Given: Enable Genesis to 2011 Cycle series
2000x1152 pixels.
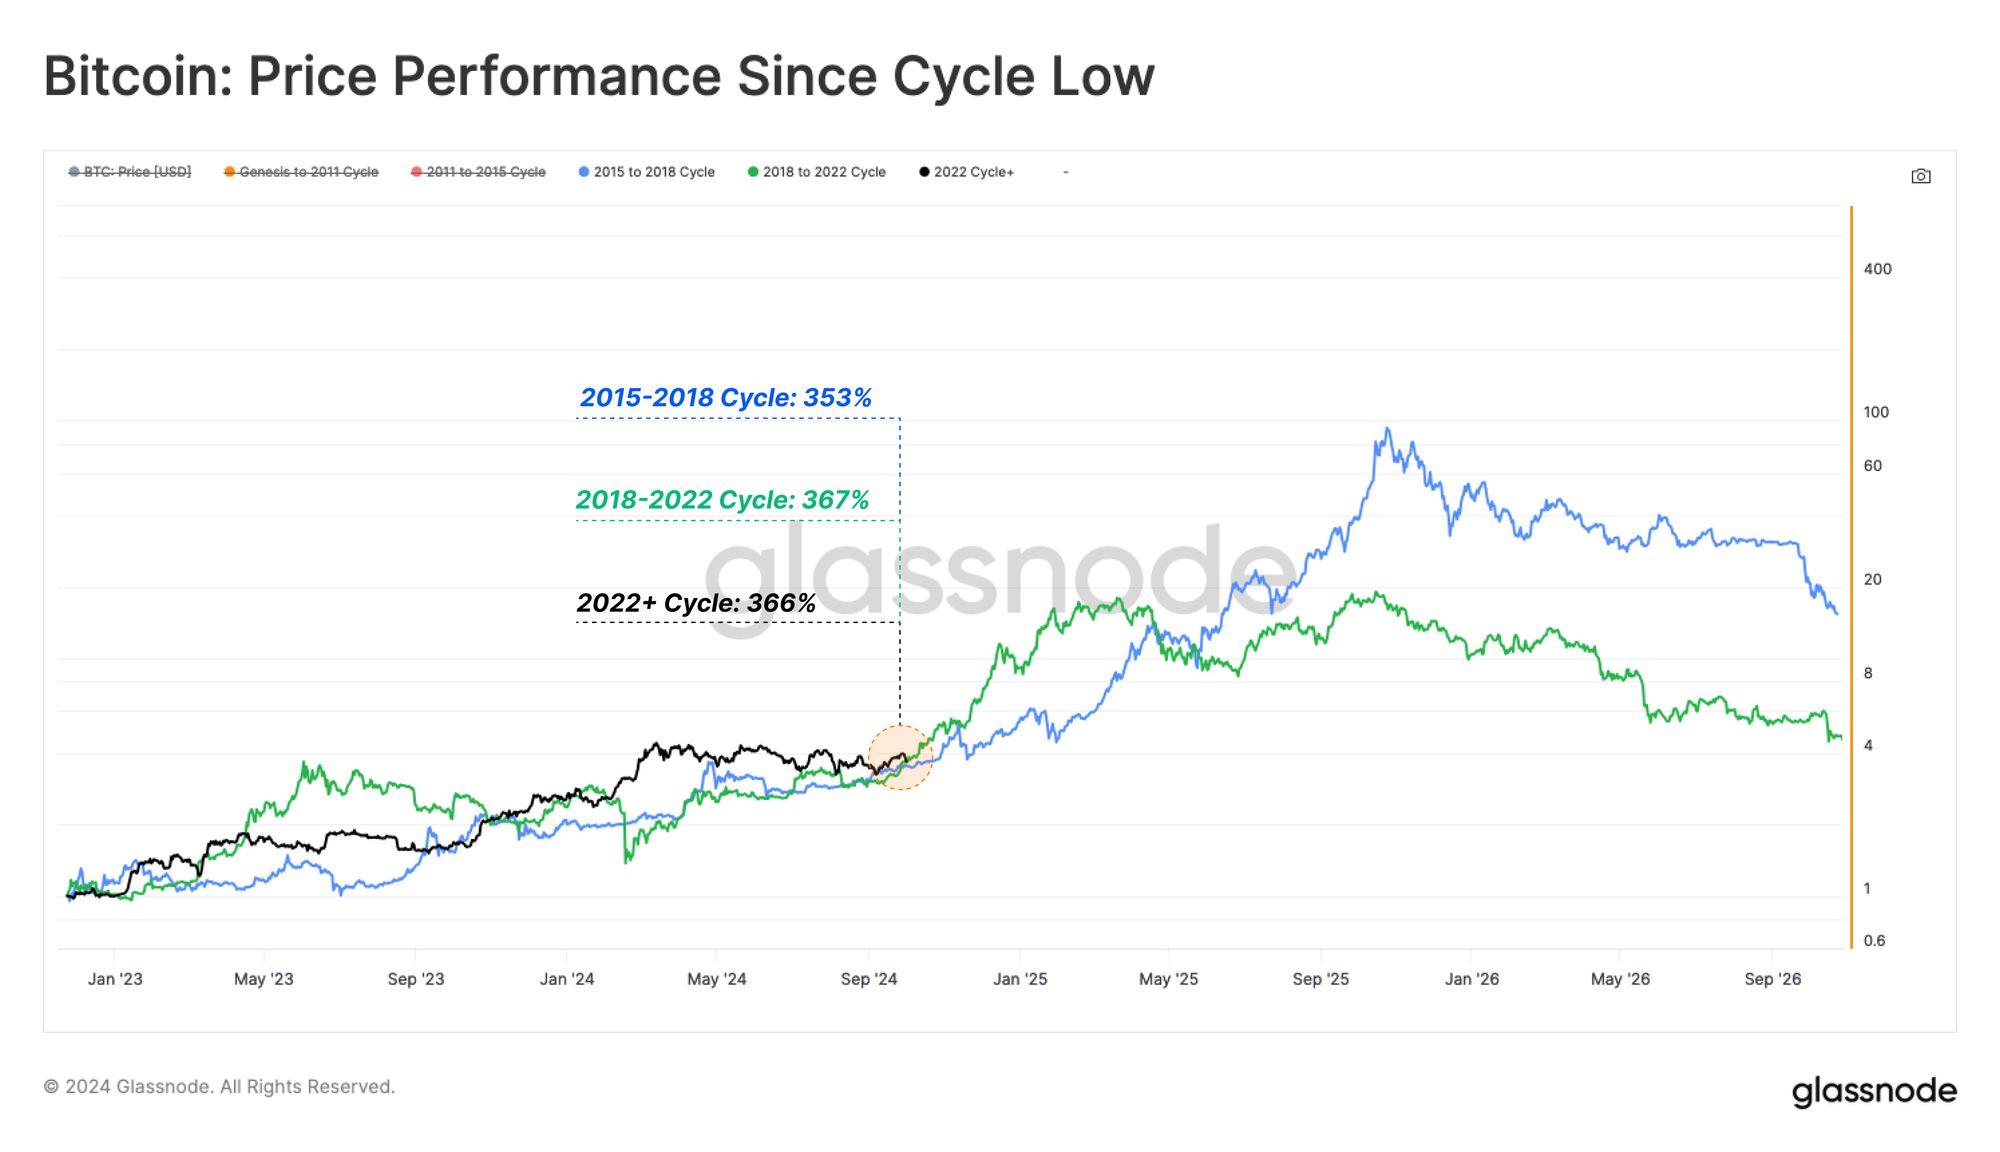Looking at the screenshot, I should pyautogui.click(x=301, y=172).
